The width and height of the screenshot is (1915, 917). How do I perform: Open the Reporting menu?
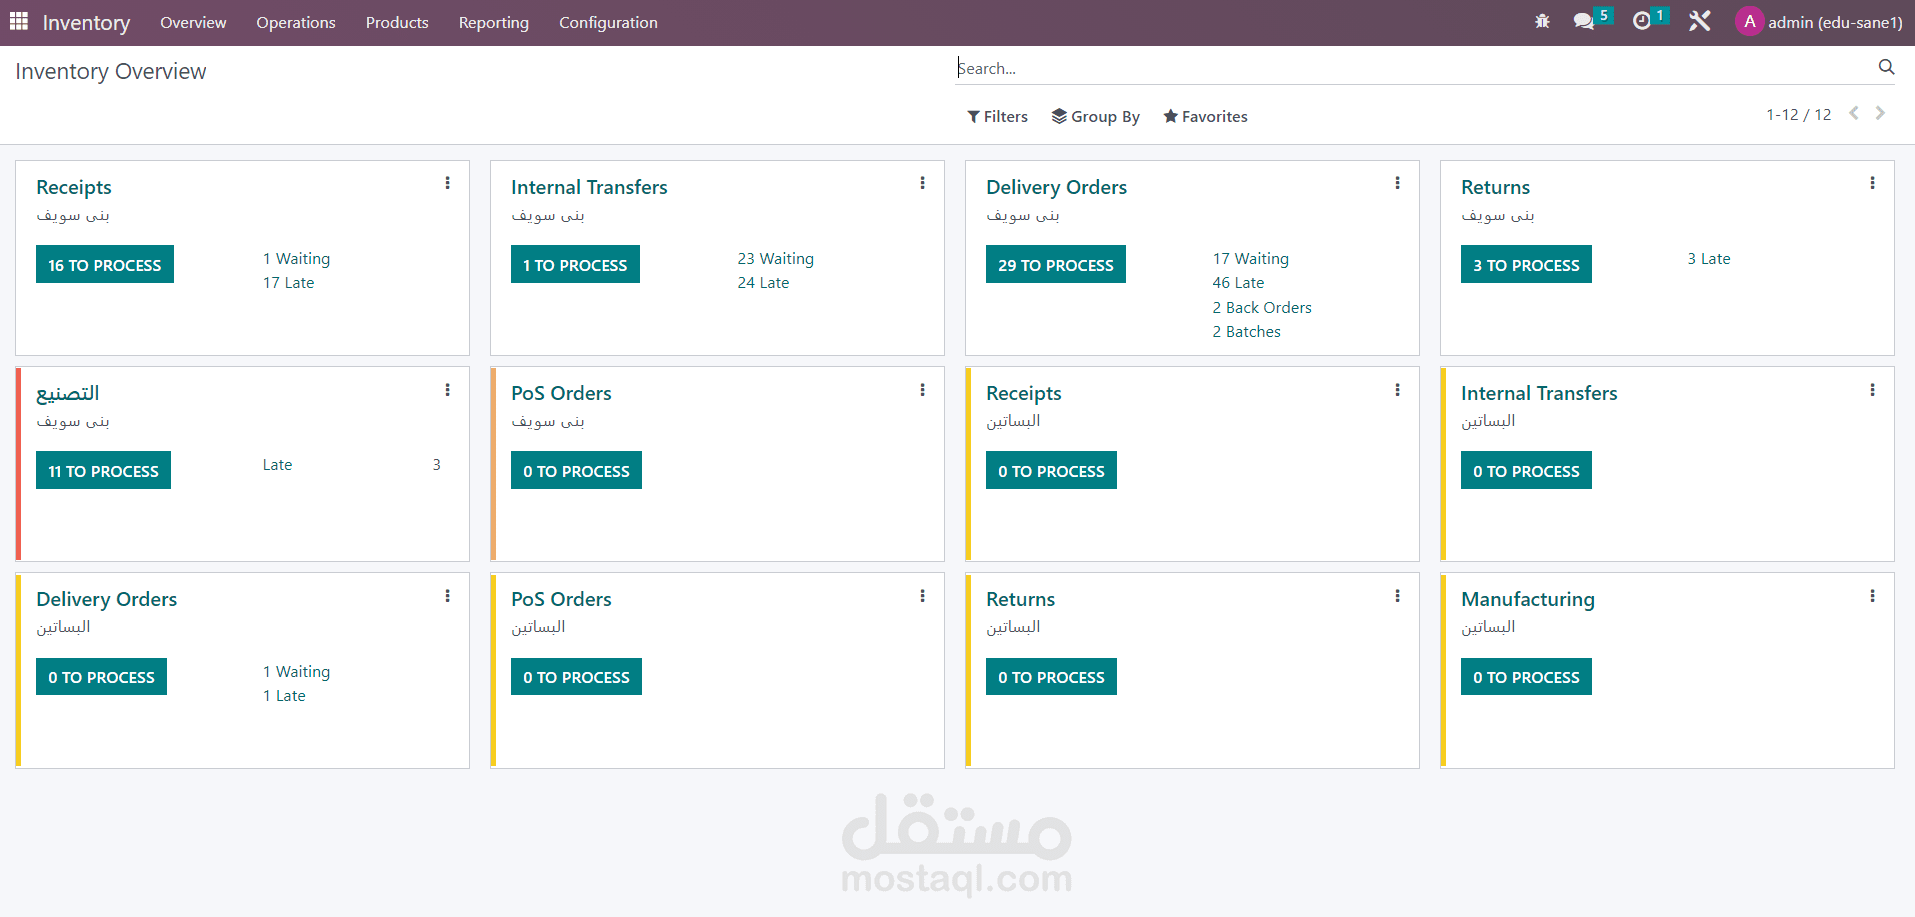tap(494, 22)
